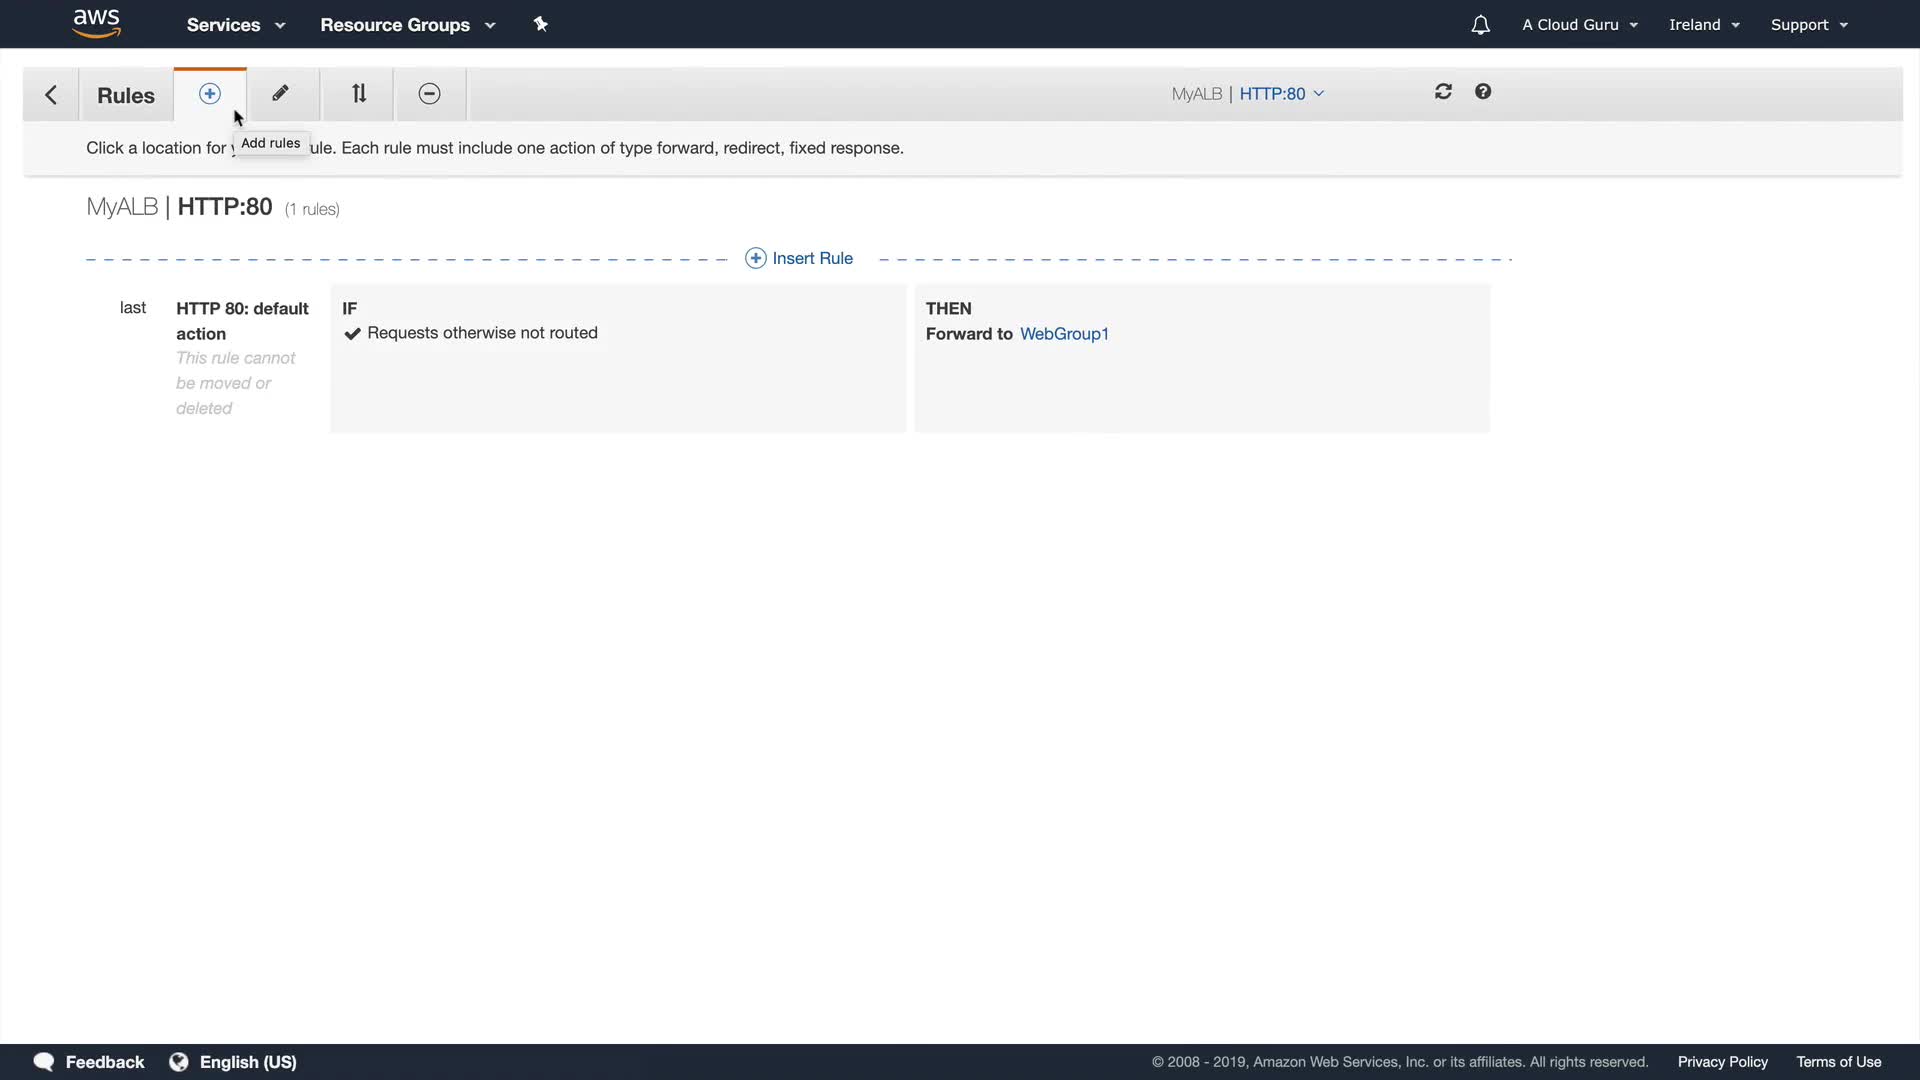
Task: Expand the Resource Groups menu
Action: (x=407, y=25)
